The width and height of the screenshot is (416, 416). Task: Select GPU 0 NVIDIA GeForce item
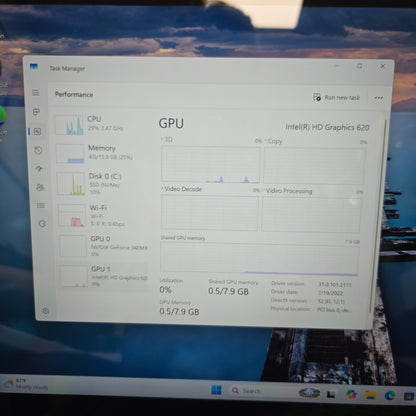(x=104, y=246)
